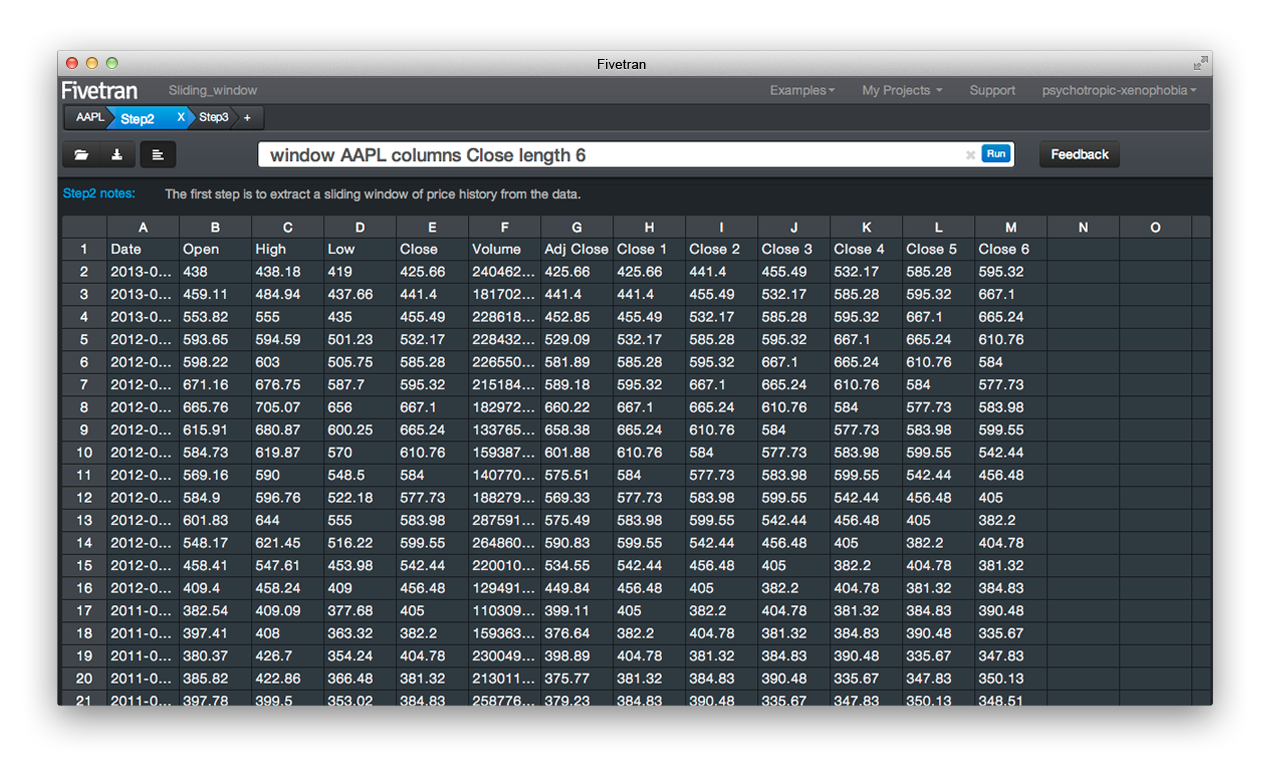Close the Step2 tab with X
Screen dimensions: 1271x784
181,118
